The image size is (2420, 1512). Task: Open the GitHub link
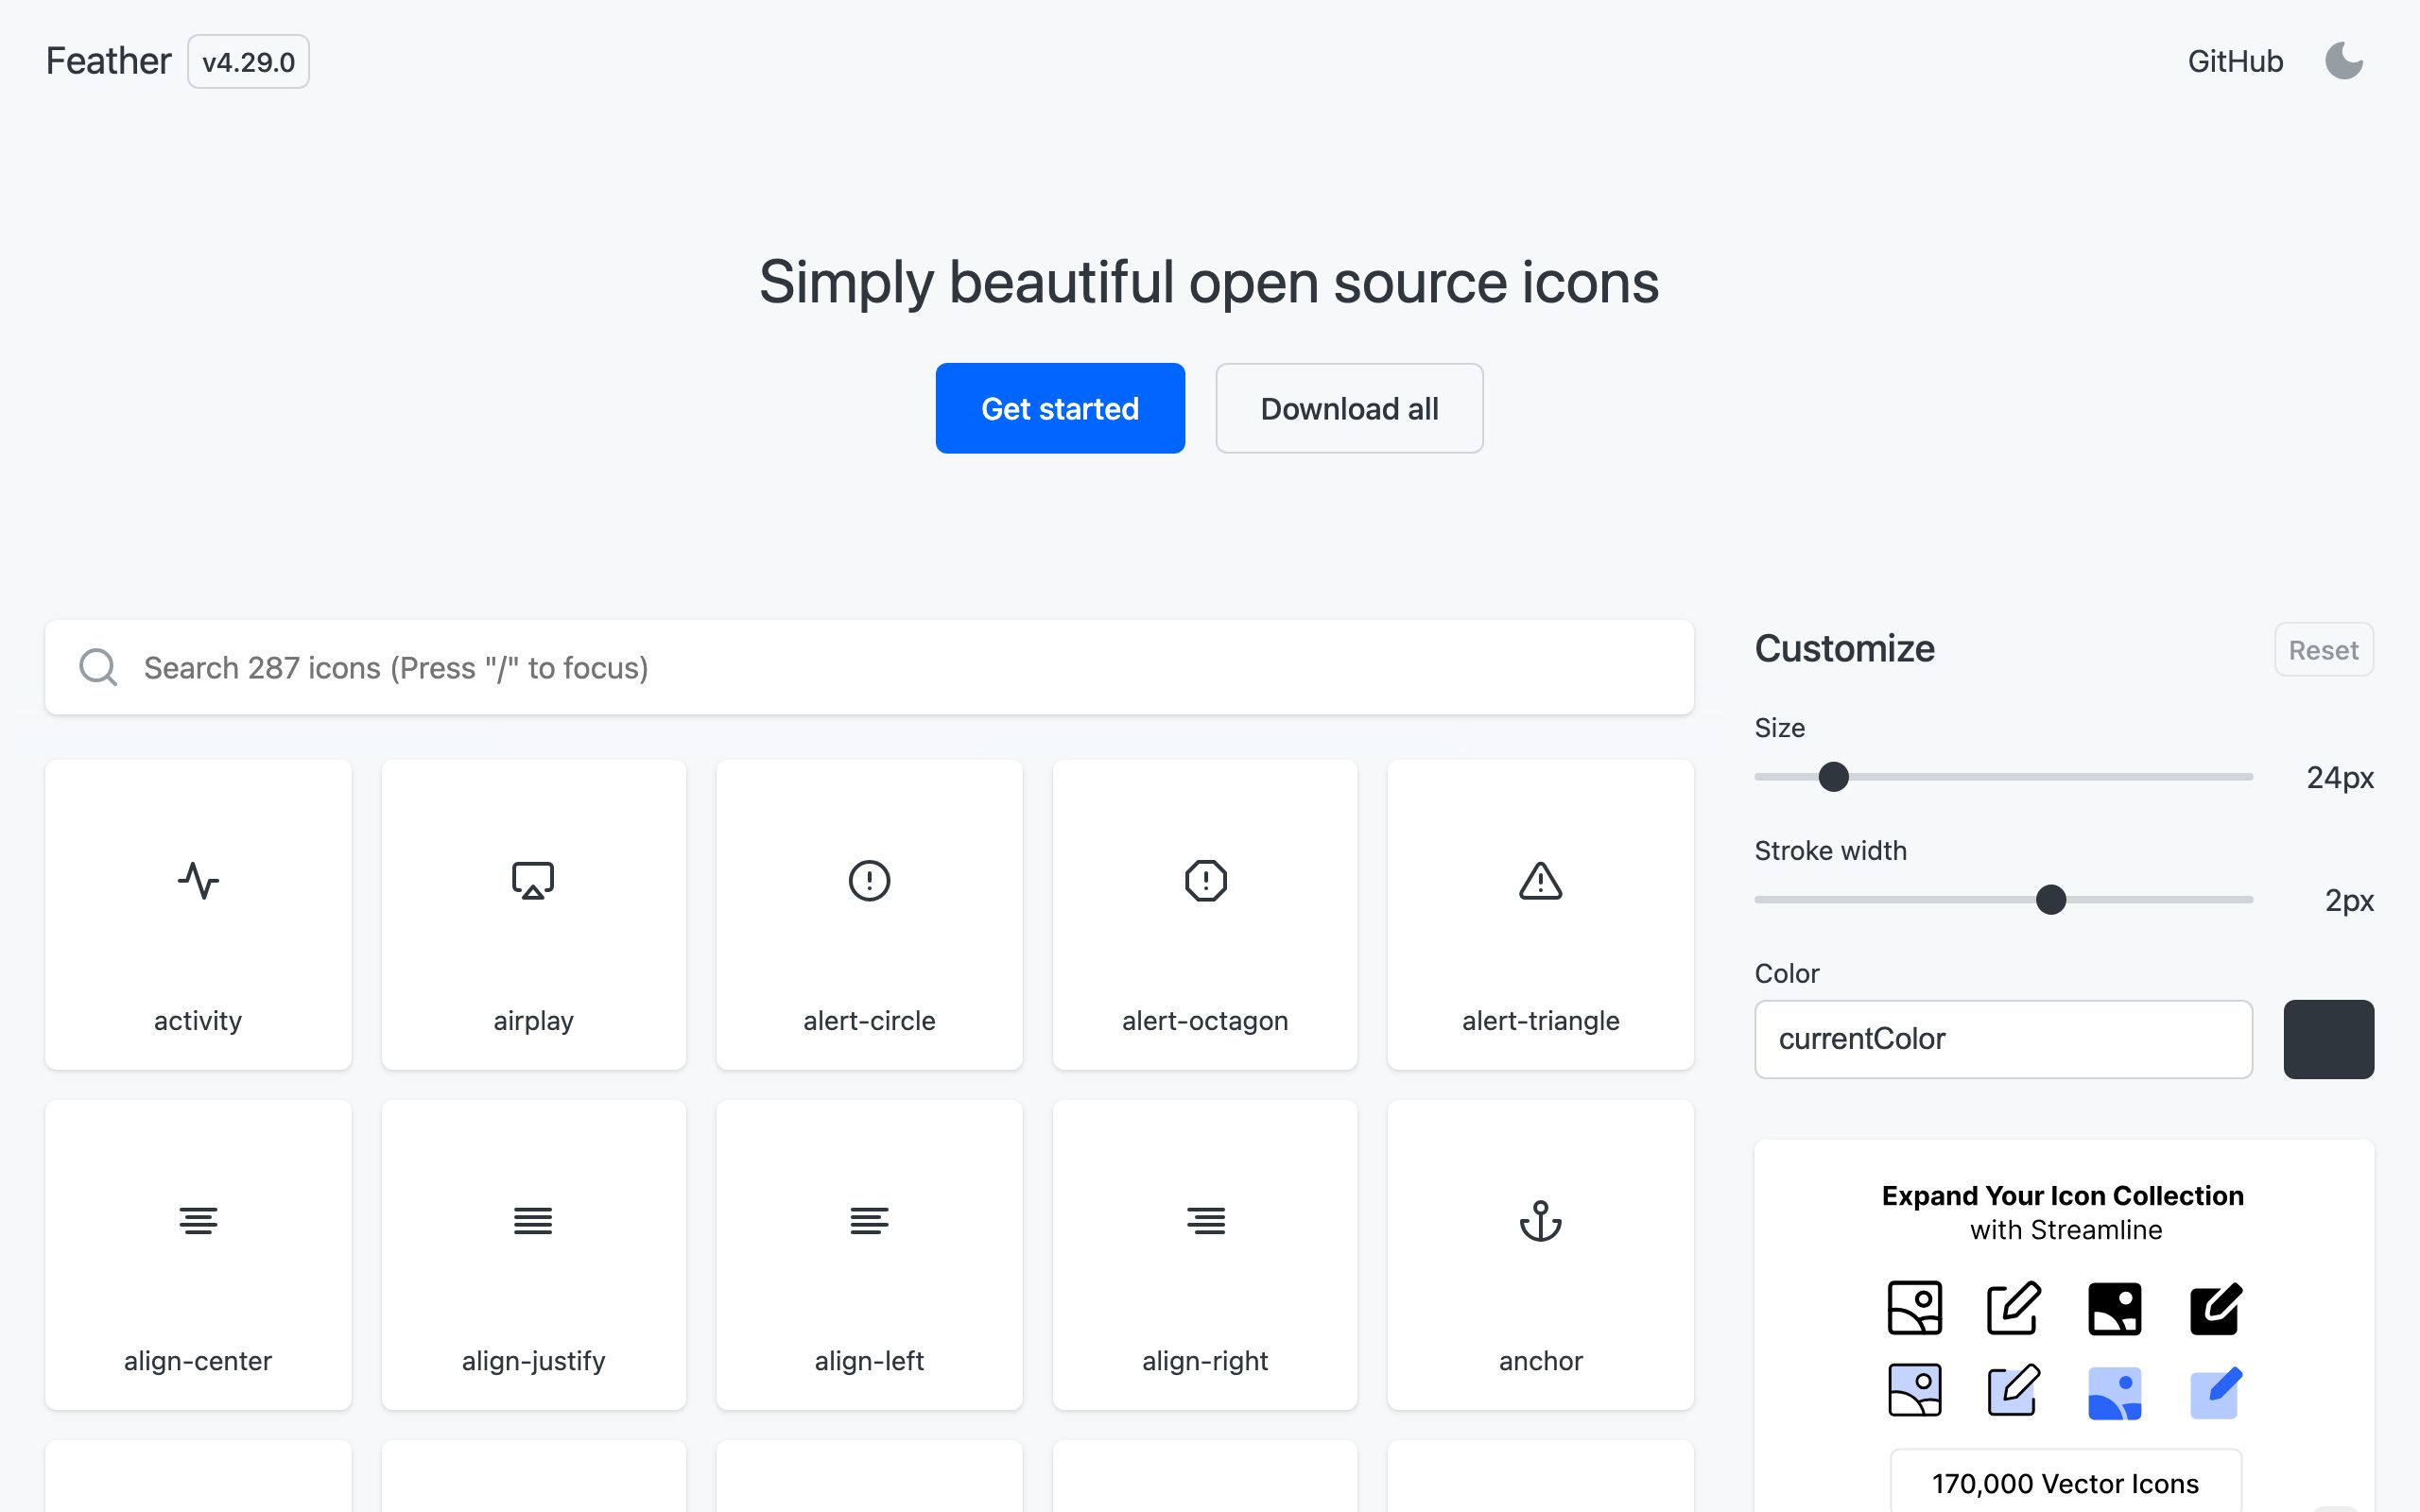point(2235,61)
